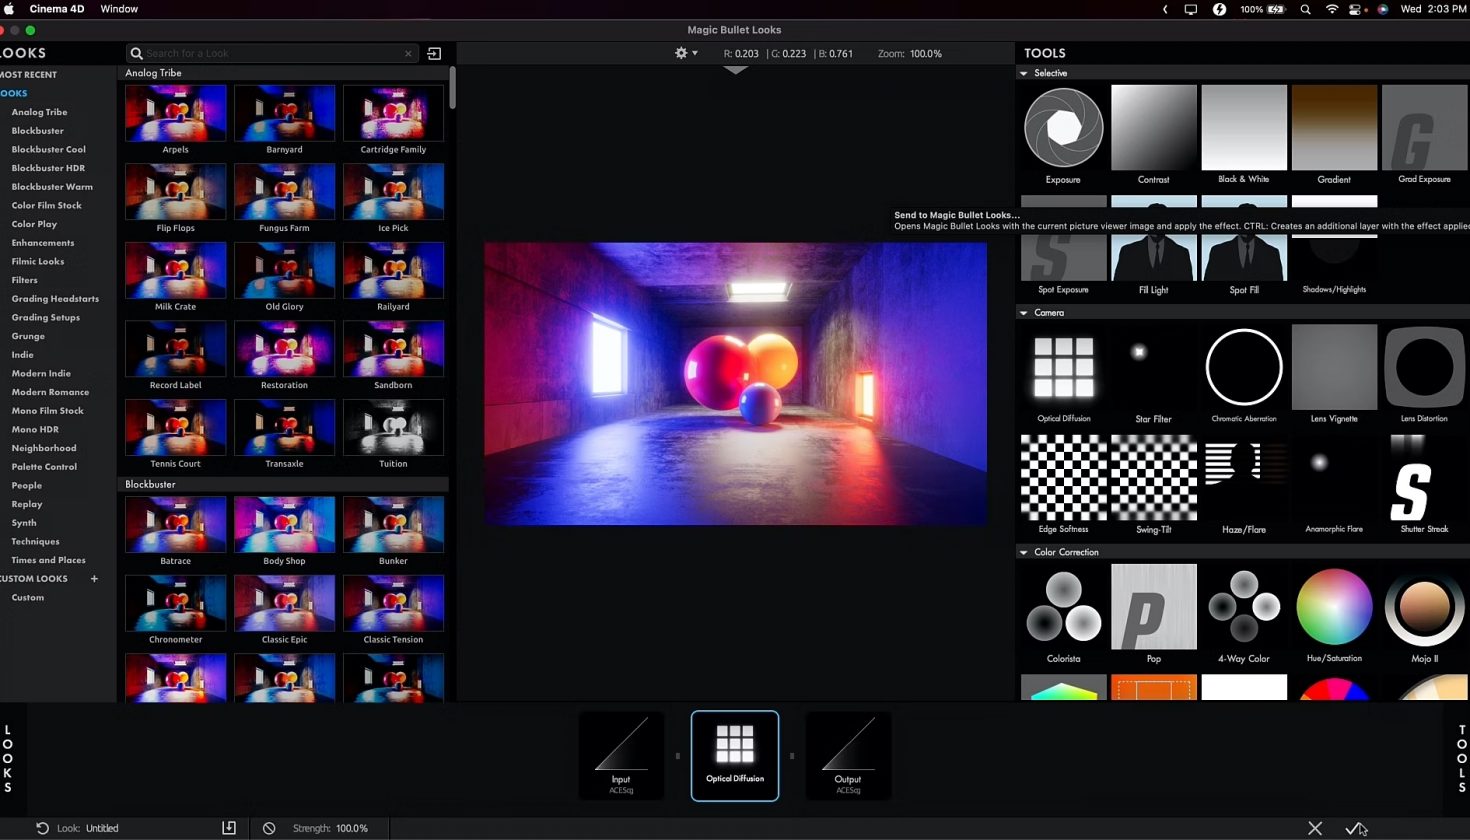Select the Hue/Saturation wheel tool

tap(1334, 606)
